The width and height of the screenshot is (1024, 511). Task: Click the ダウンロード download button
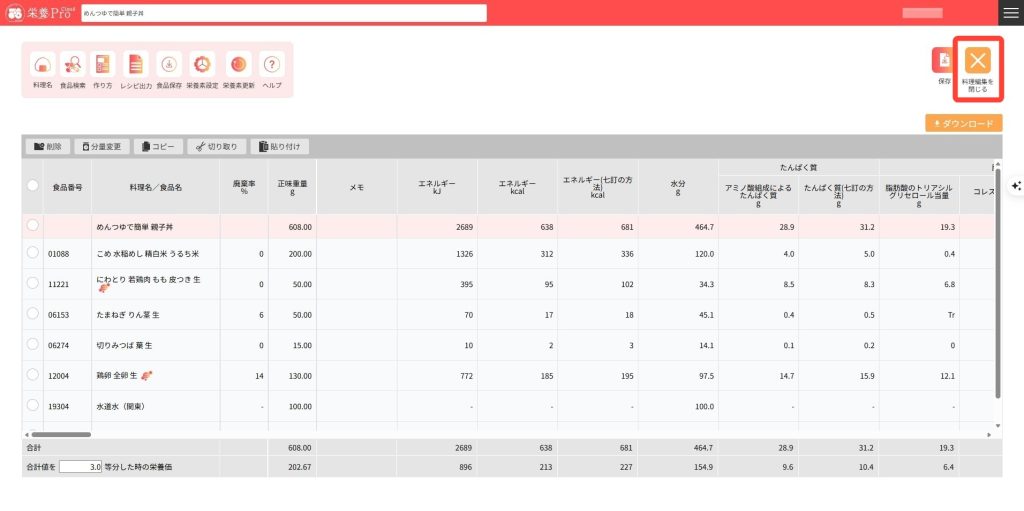pos(963,123)
